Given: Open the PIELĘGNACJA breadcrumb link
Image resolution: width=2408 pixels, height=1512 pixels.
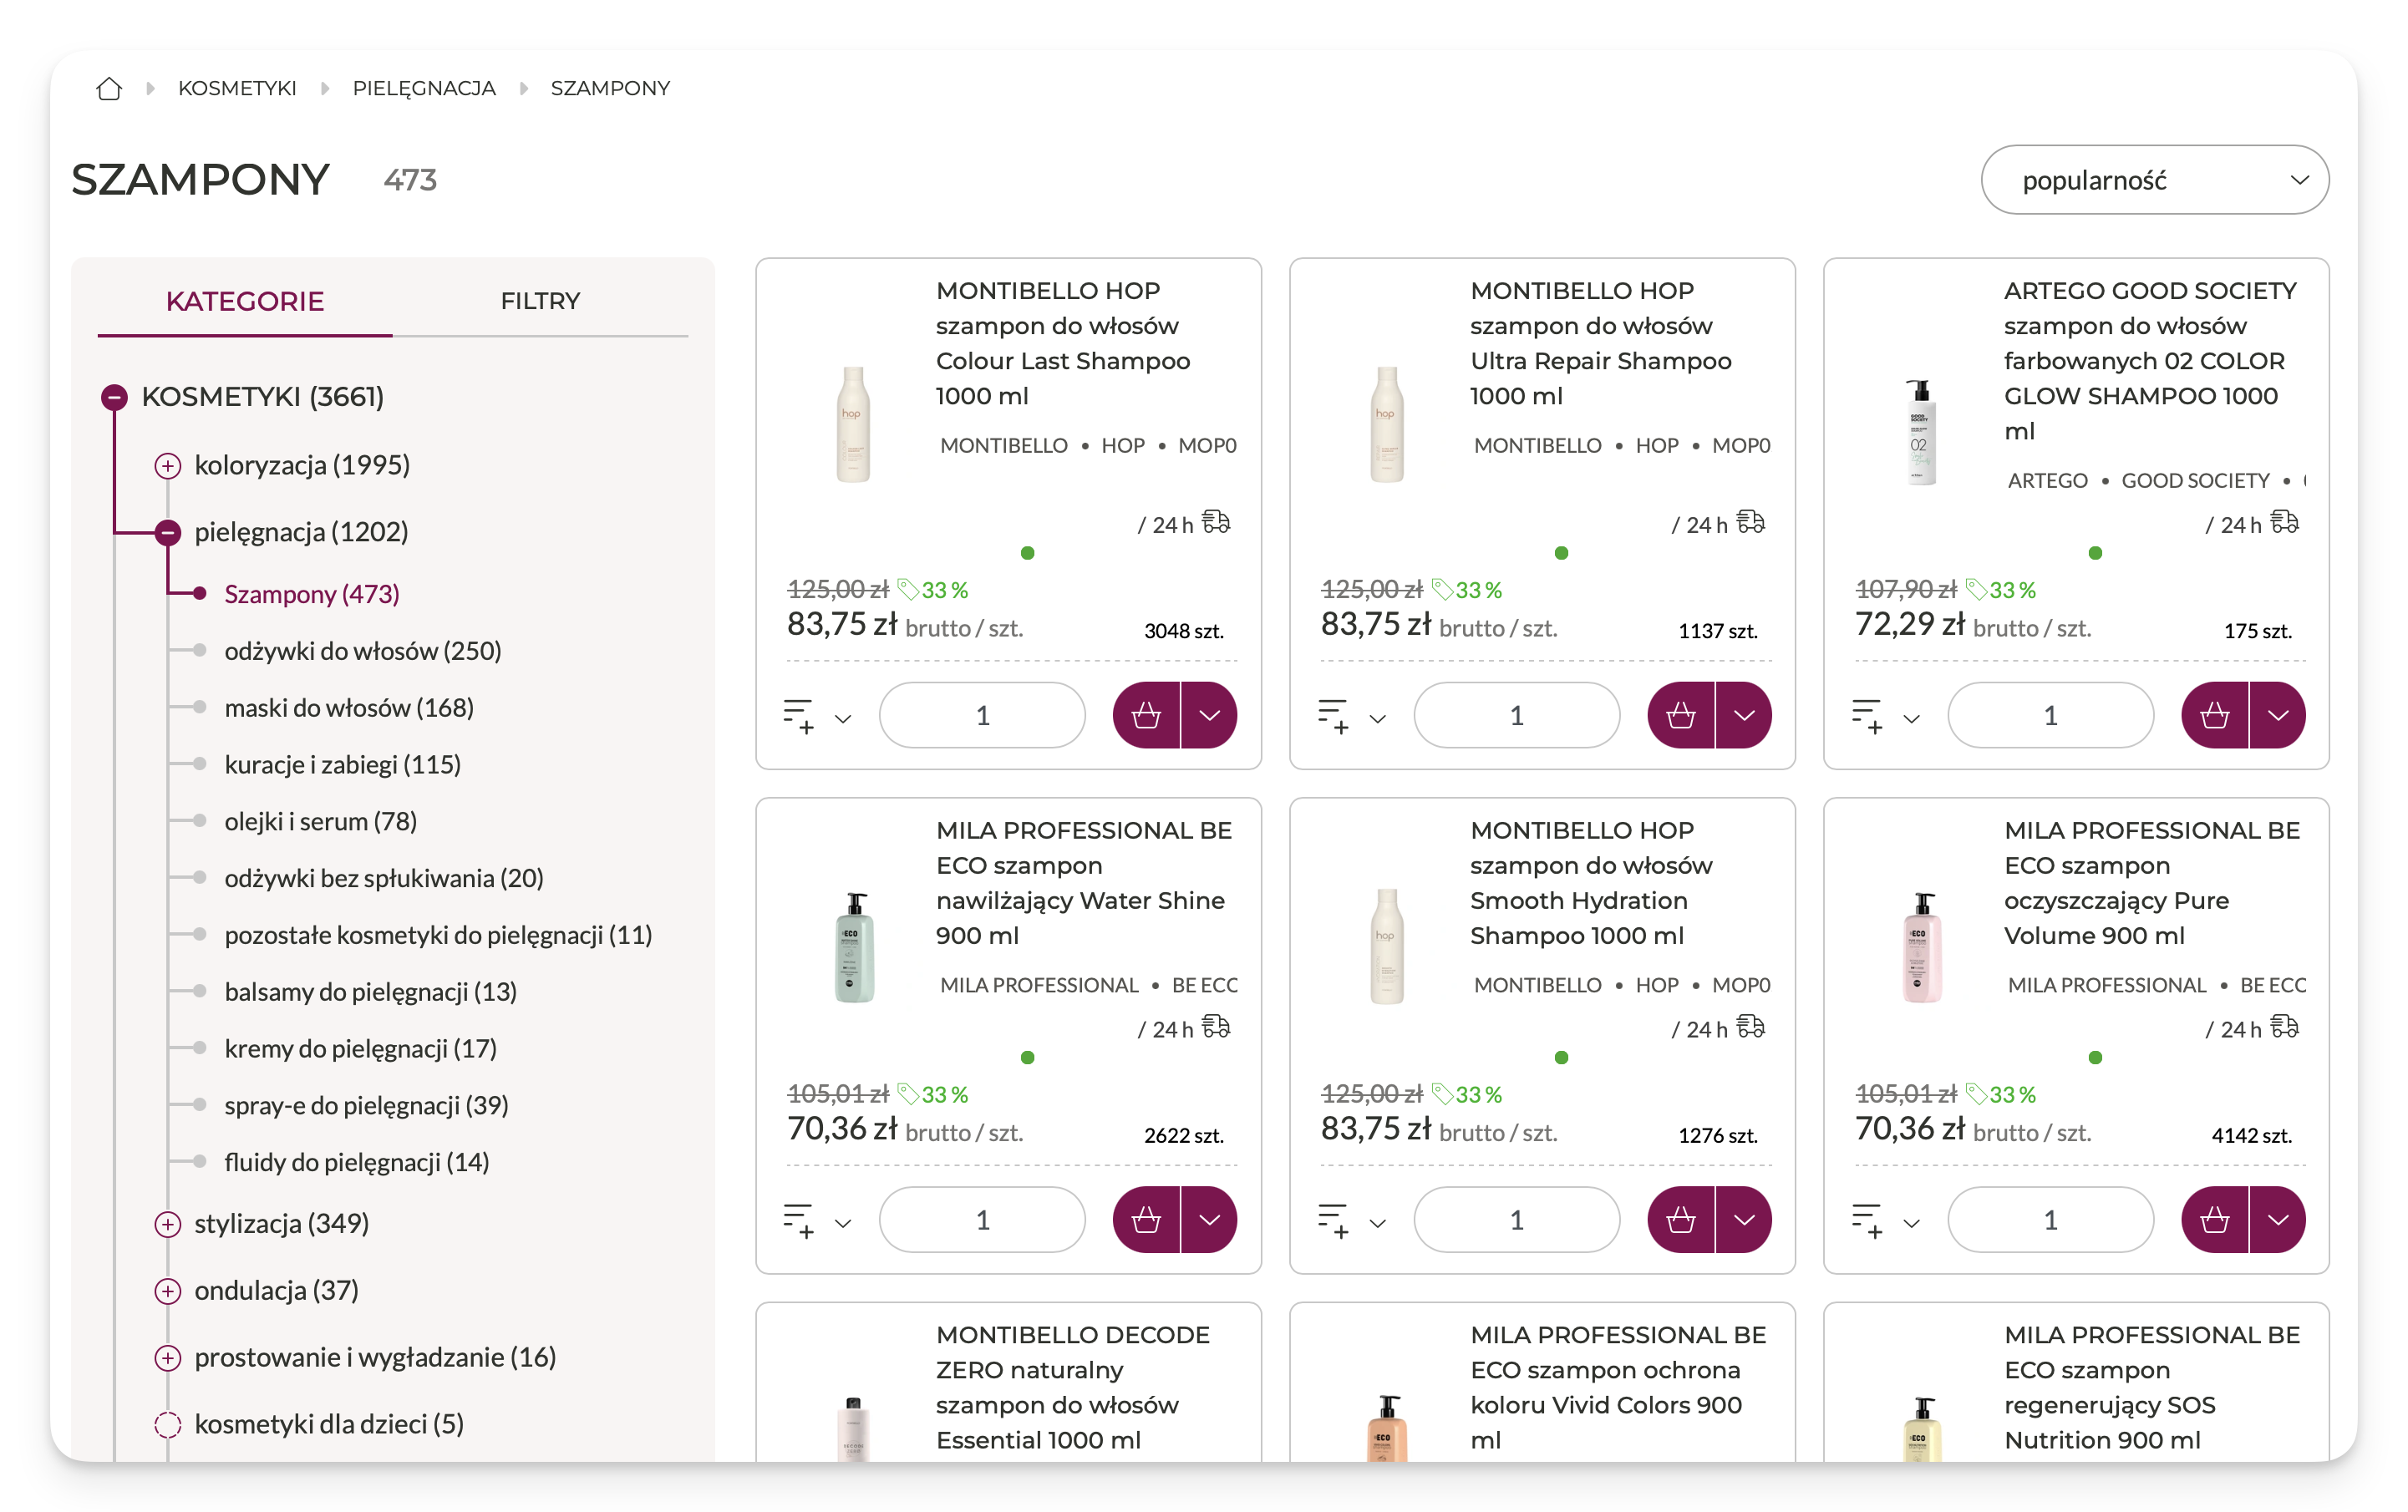Looking at the screenshot, I should tap(424, 89).
